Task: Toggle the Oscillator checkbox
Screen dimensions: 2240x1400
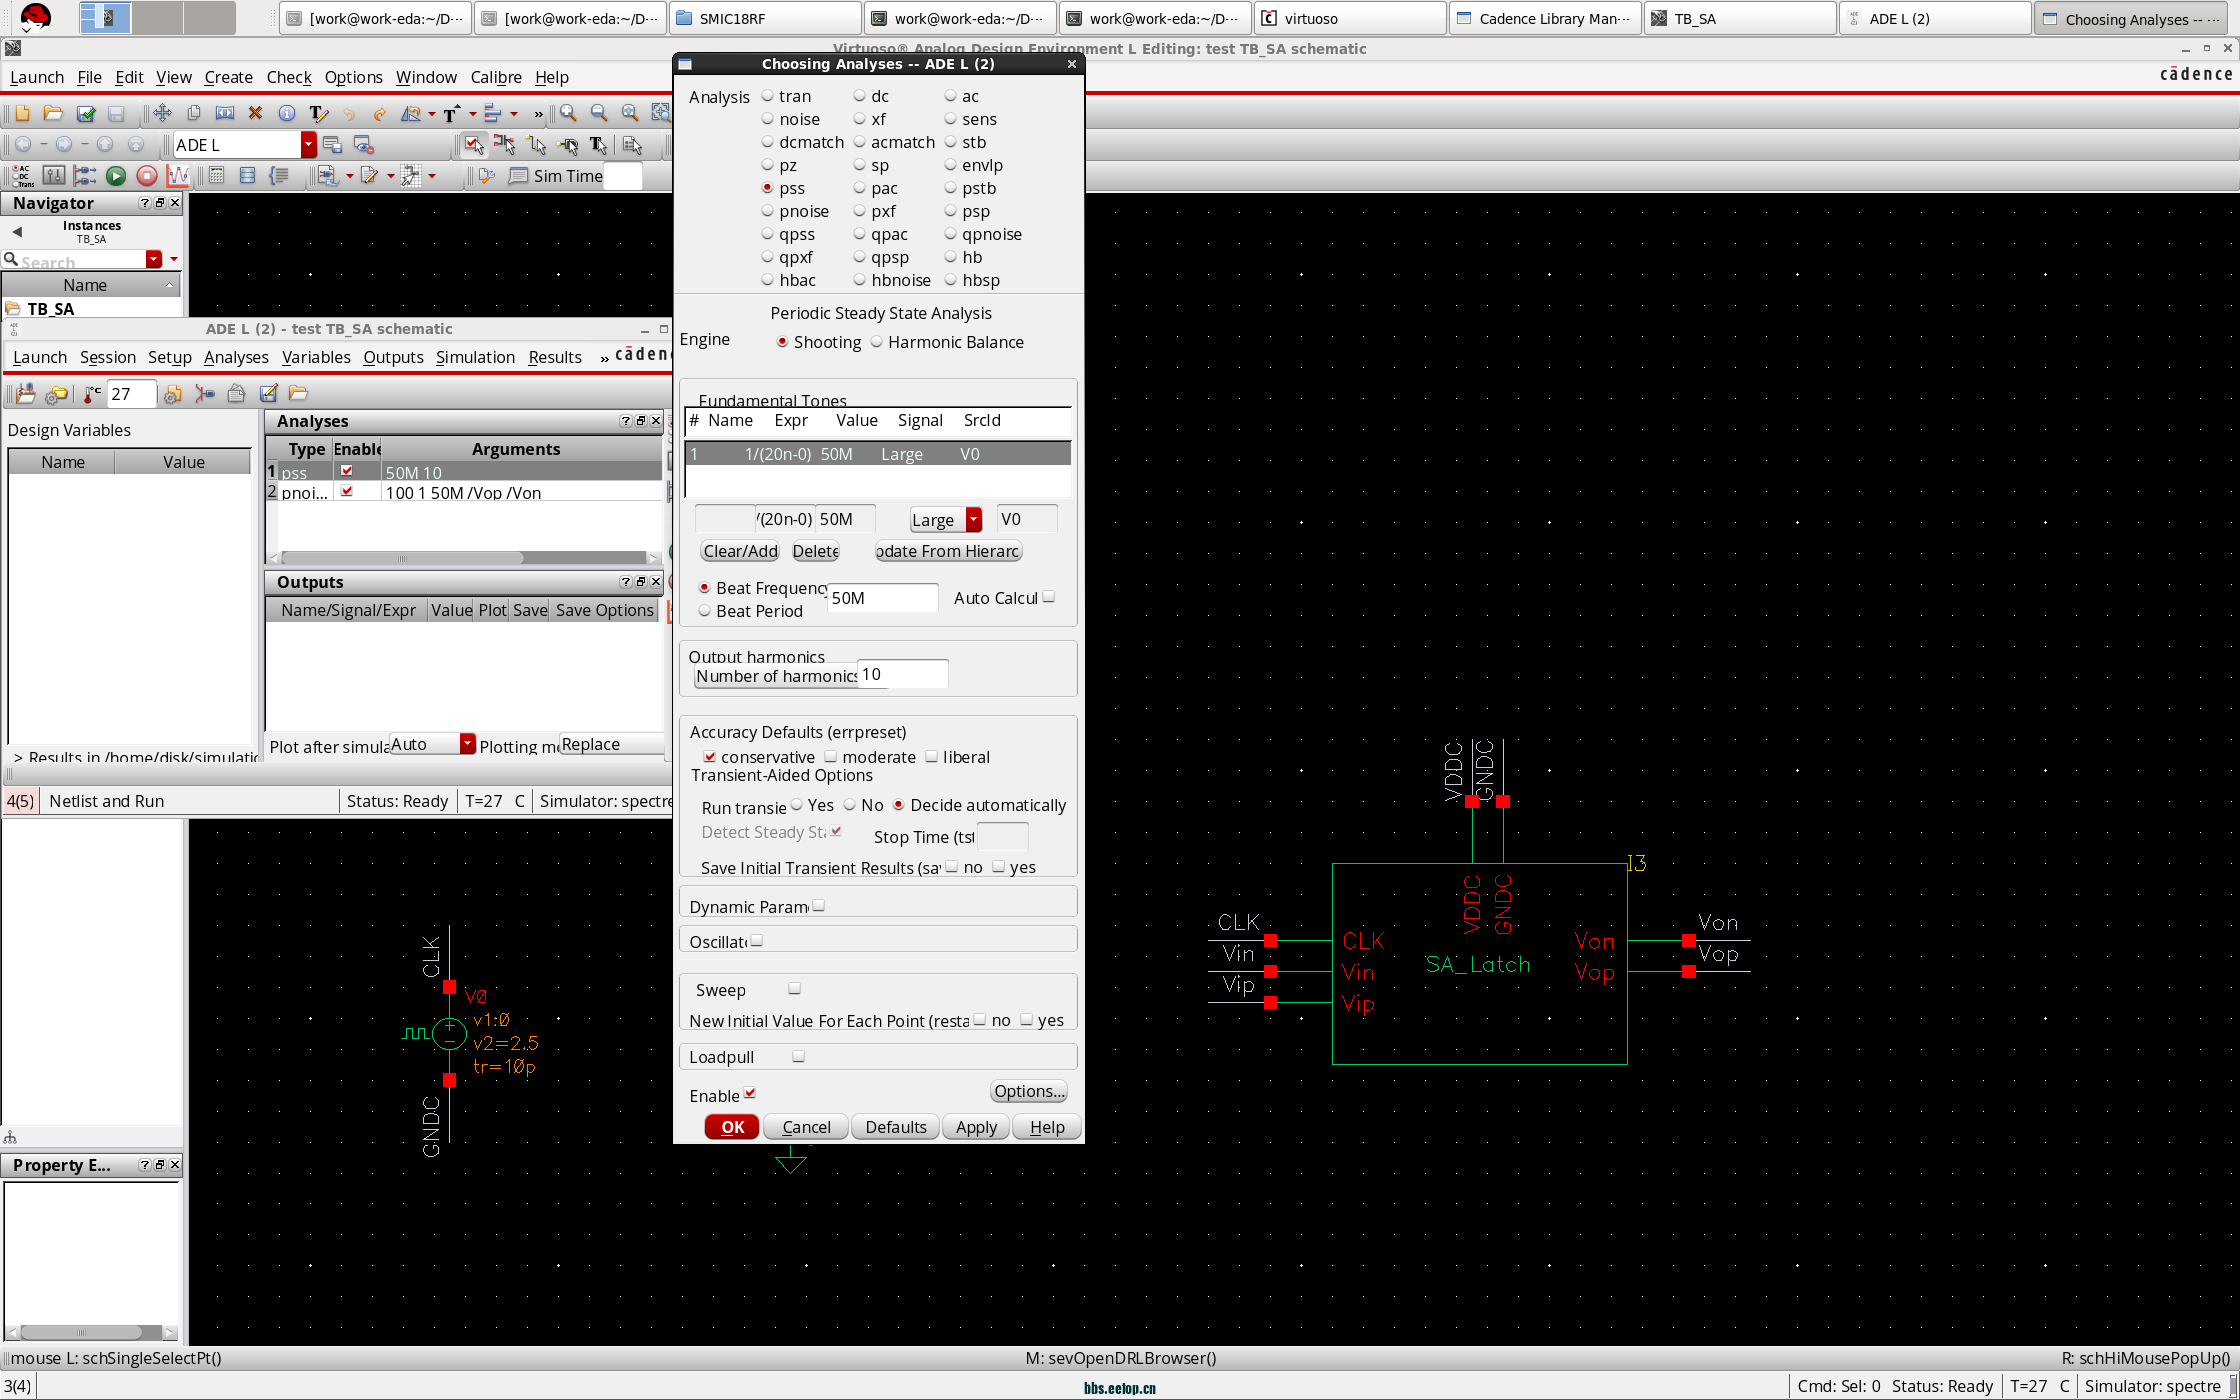Action: click(757, 941)
